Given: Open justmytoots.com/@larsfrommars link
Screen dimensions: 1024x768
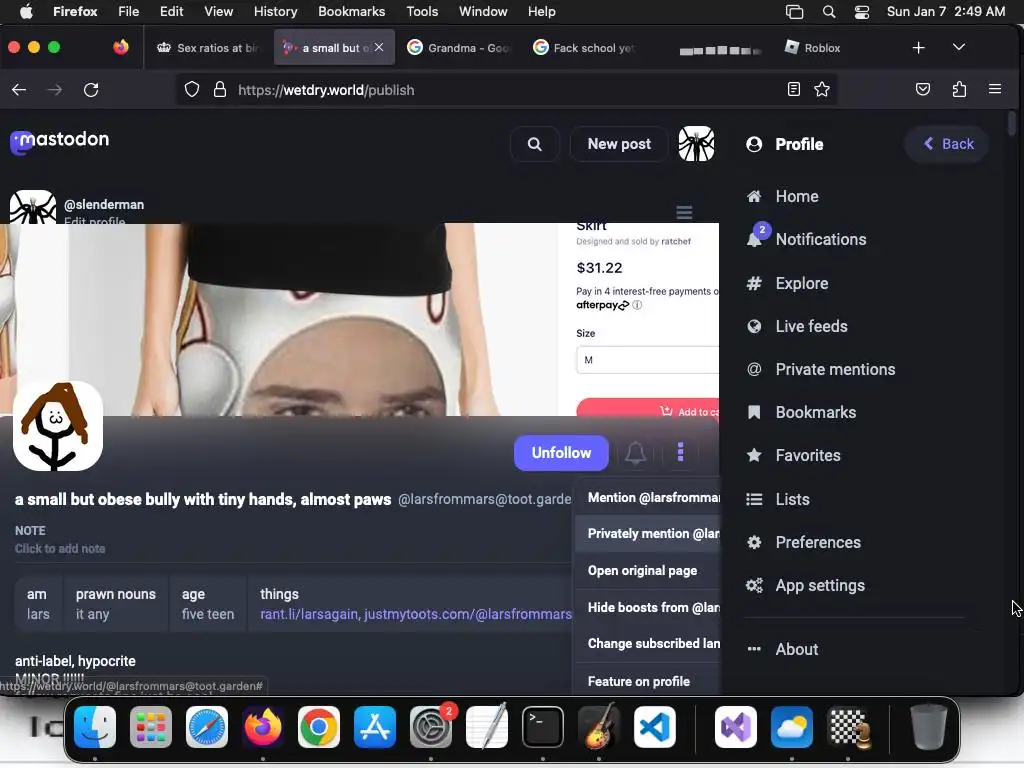Looking at the screenshot, I should pyautogui.click(x=468, y=615).
